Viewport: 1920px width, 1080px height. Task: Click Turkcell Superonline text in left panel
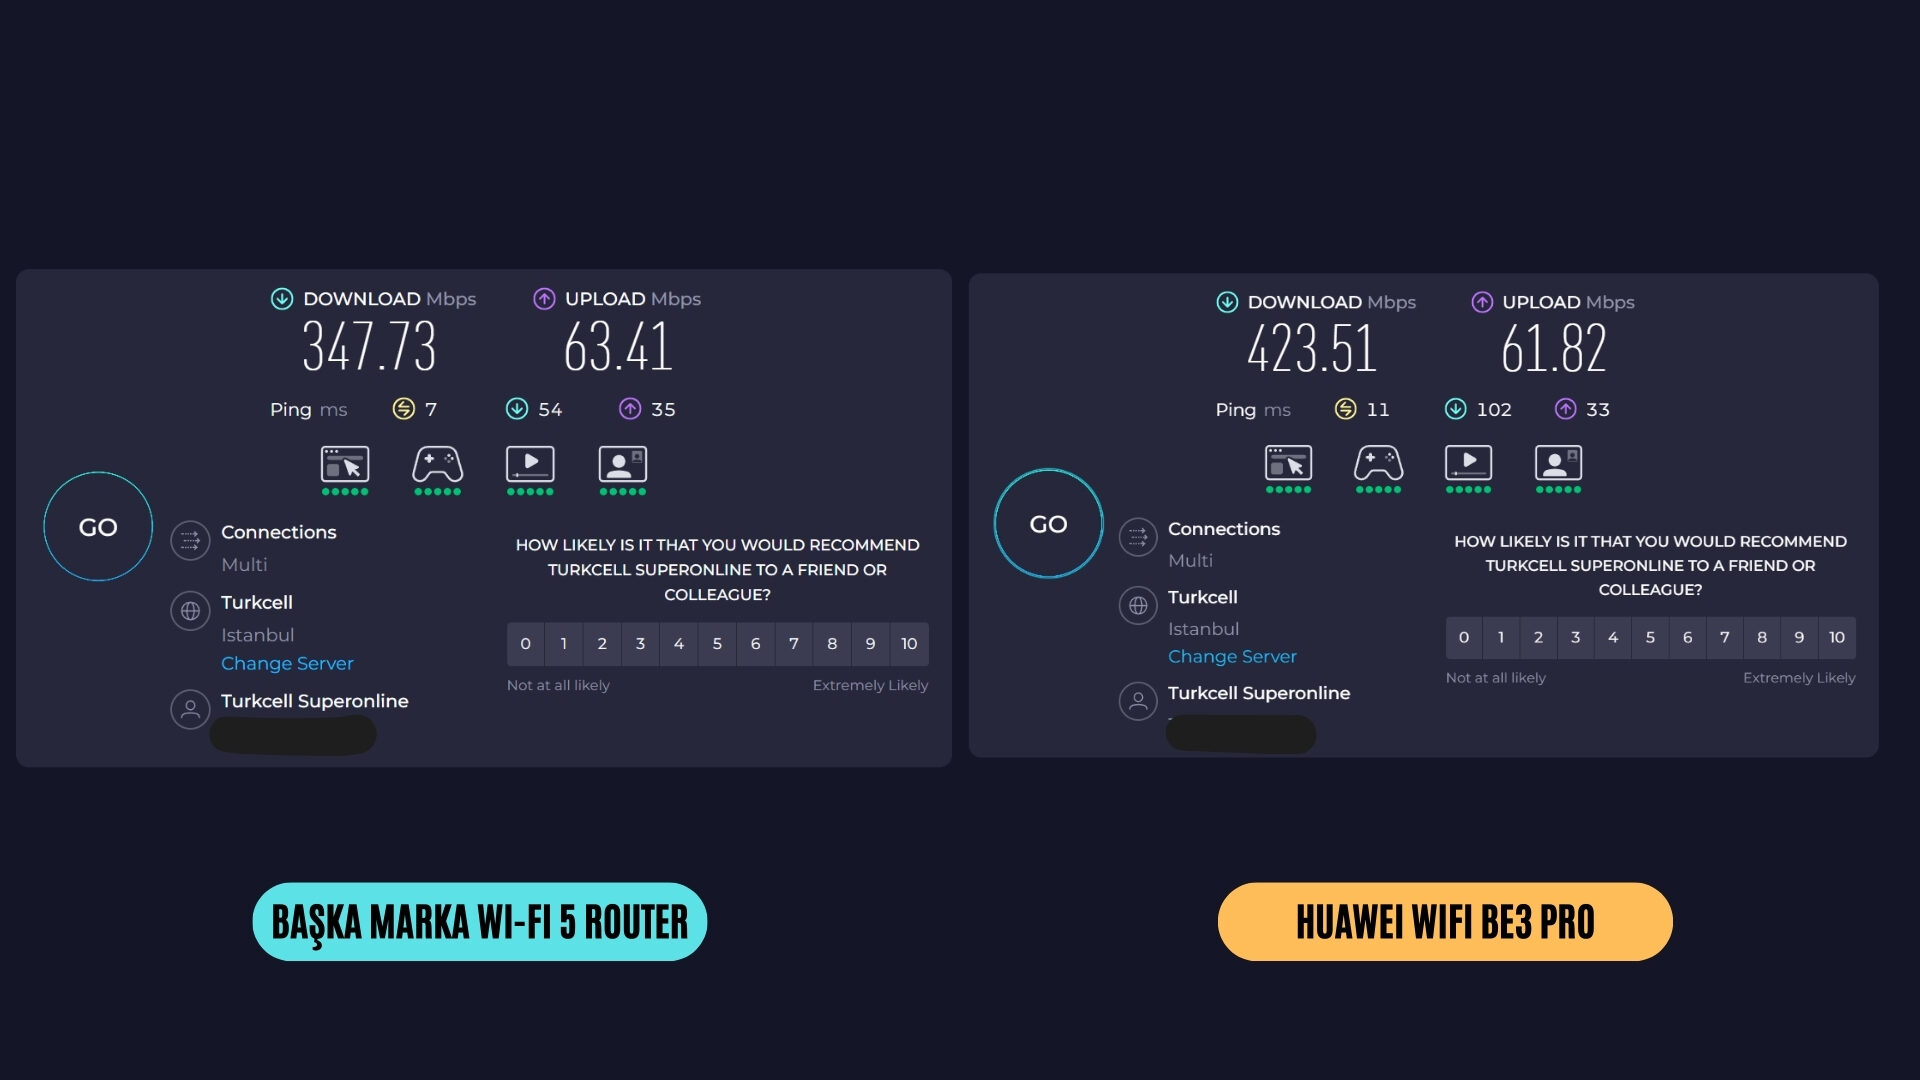tap(315, 701)
